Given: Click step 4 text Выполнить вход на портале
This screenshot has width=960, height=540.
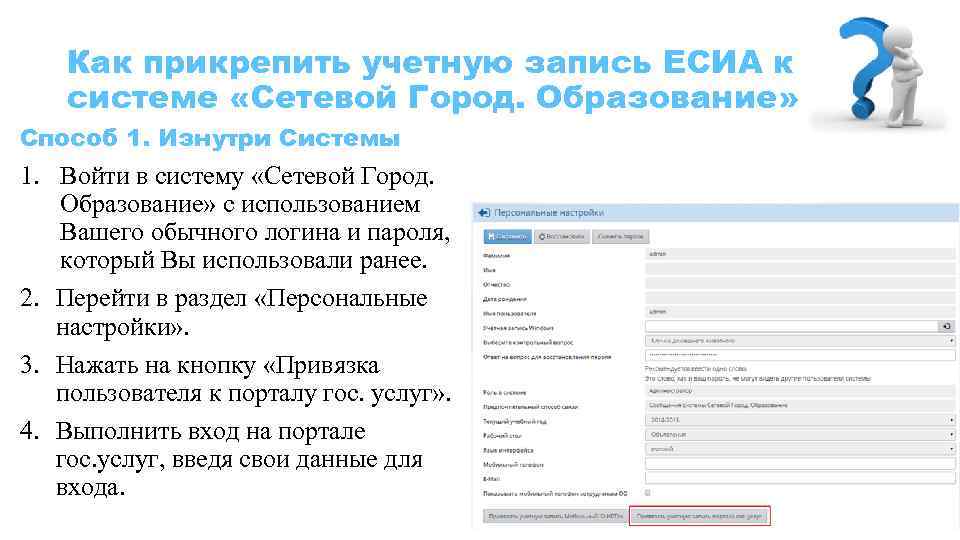Looking at the screenshot, I should 239,459.
